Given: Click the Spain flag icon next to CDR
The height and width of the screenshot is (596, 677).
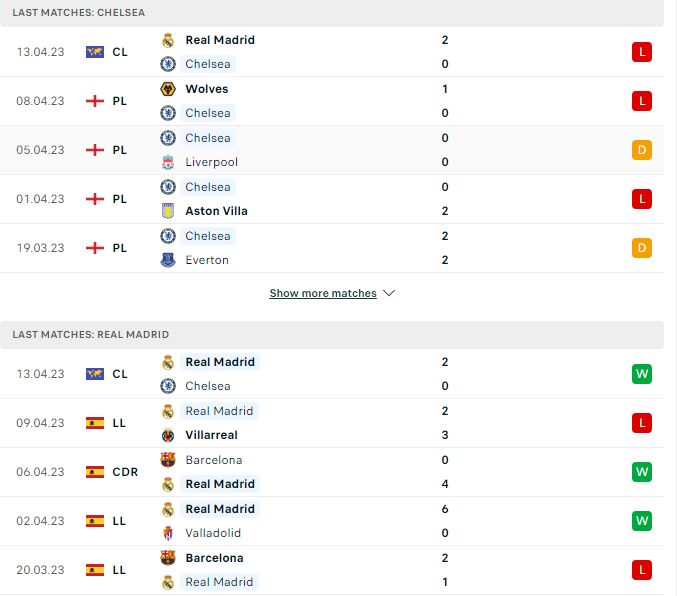Looking at the screenshot, I should pos(95,472).
